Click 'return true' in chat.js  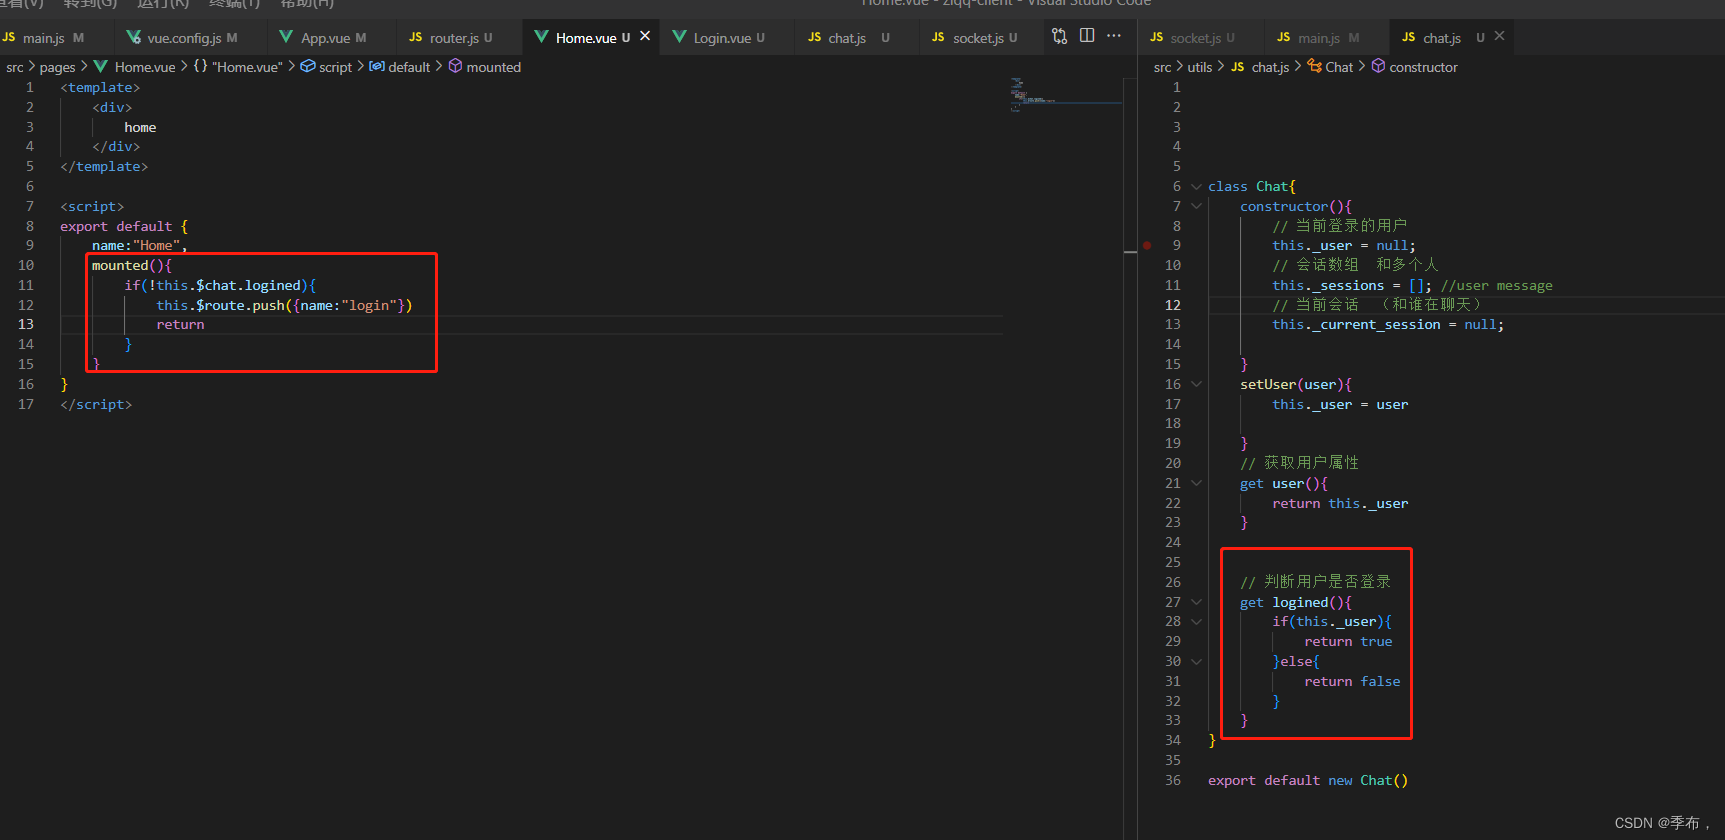pos(1348,641)
